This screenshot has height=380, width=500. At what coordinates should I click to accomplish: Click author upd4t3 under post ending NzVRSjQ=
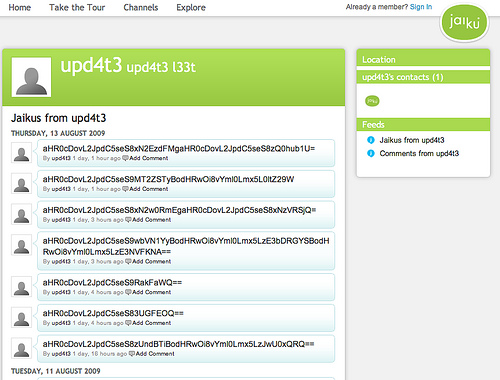(61, 220)
